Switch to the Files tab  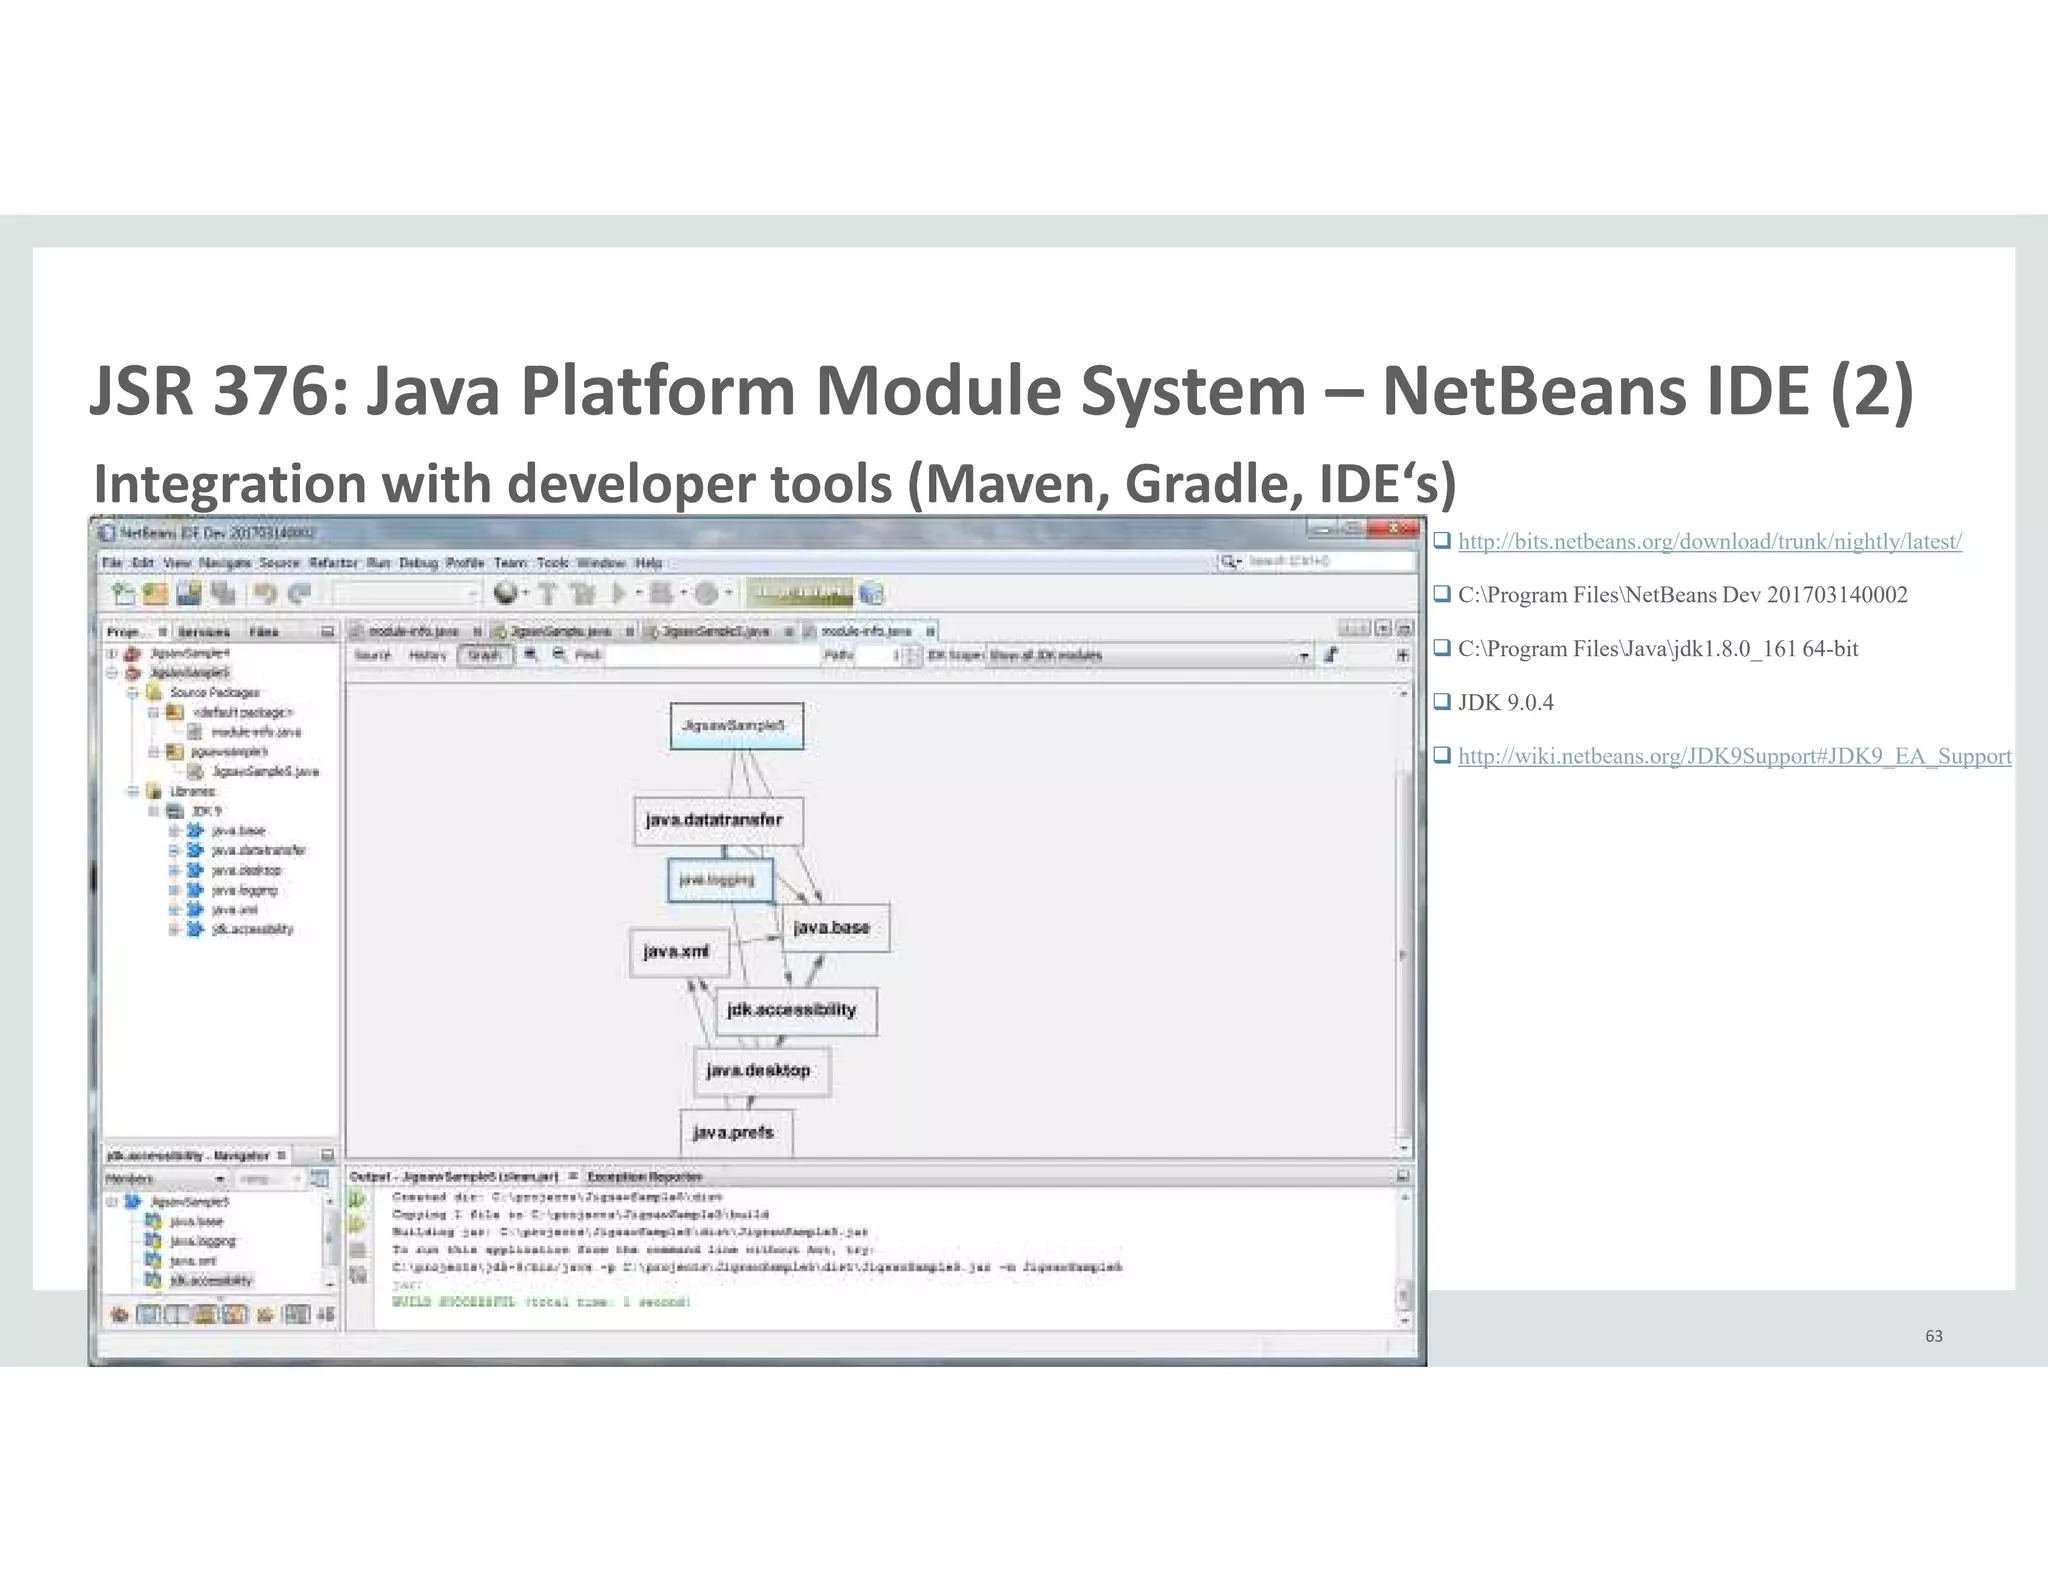tap(264, 632)
